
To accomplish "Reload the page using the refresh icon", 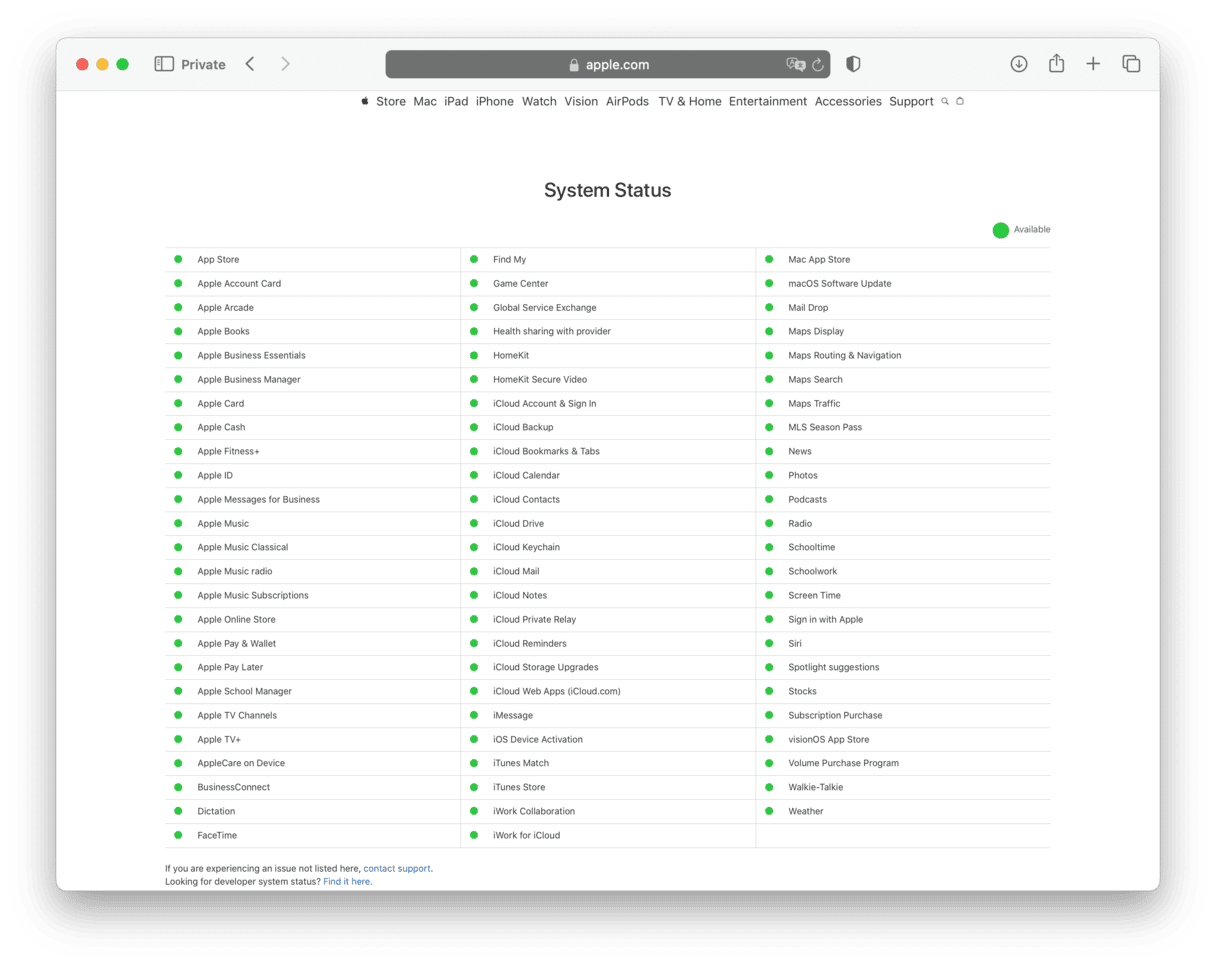I will [x=818, y=64].
